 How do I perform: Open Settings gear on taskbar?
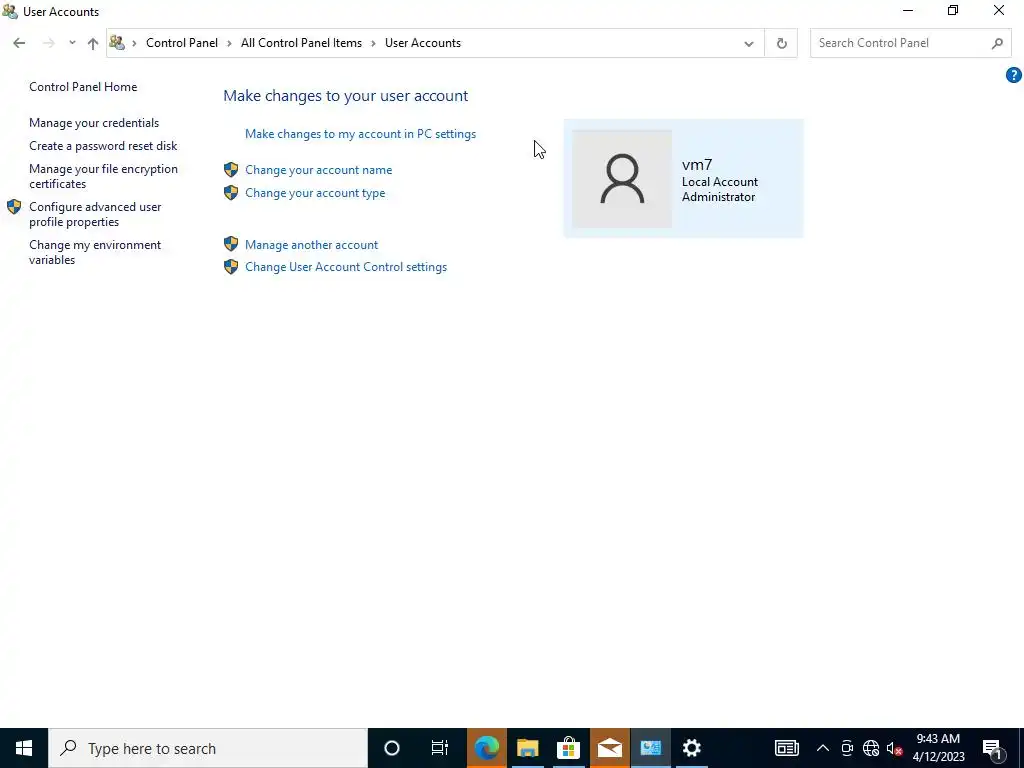click(692, 748)
